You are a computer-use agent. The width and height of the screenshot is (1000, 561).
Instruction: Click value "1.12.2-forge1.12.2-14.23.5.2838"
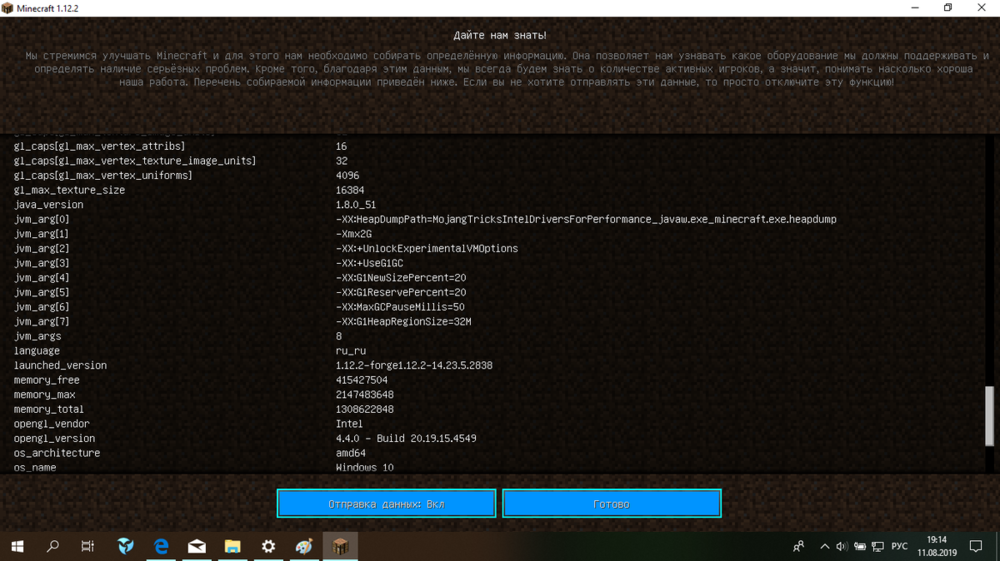pyautogui.click(x=414, y=365)
